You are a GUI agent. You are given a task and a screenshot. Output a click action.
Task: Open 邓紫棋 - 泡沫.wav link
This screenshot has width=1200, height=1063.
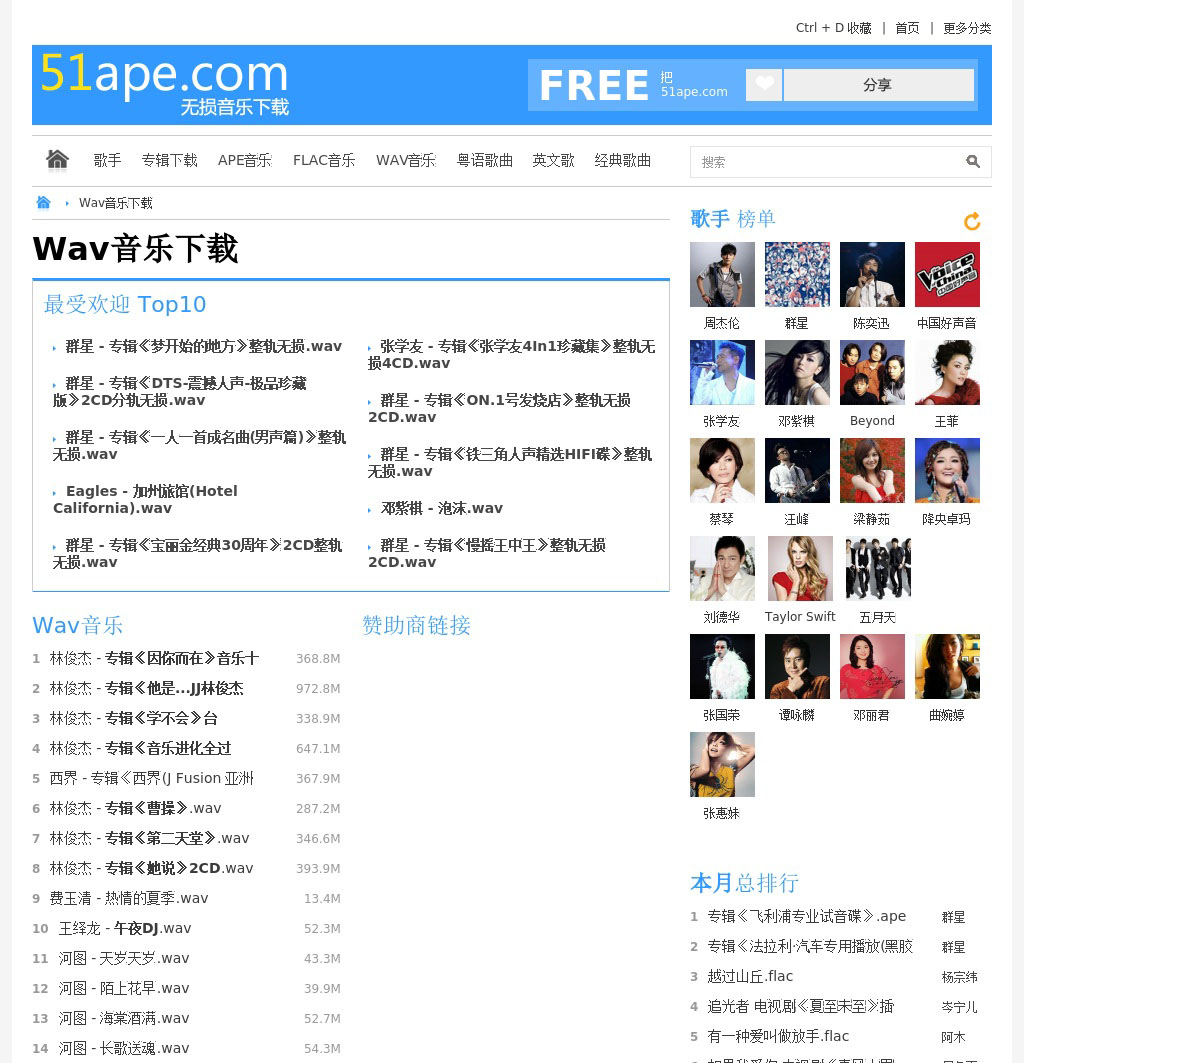pyautogui.click(x=441, y=508)
